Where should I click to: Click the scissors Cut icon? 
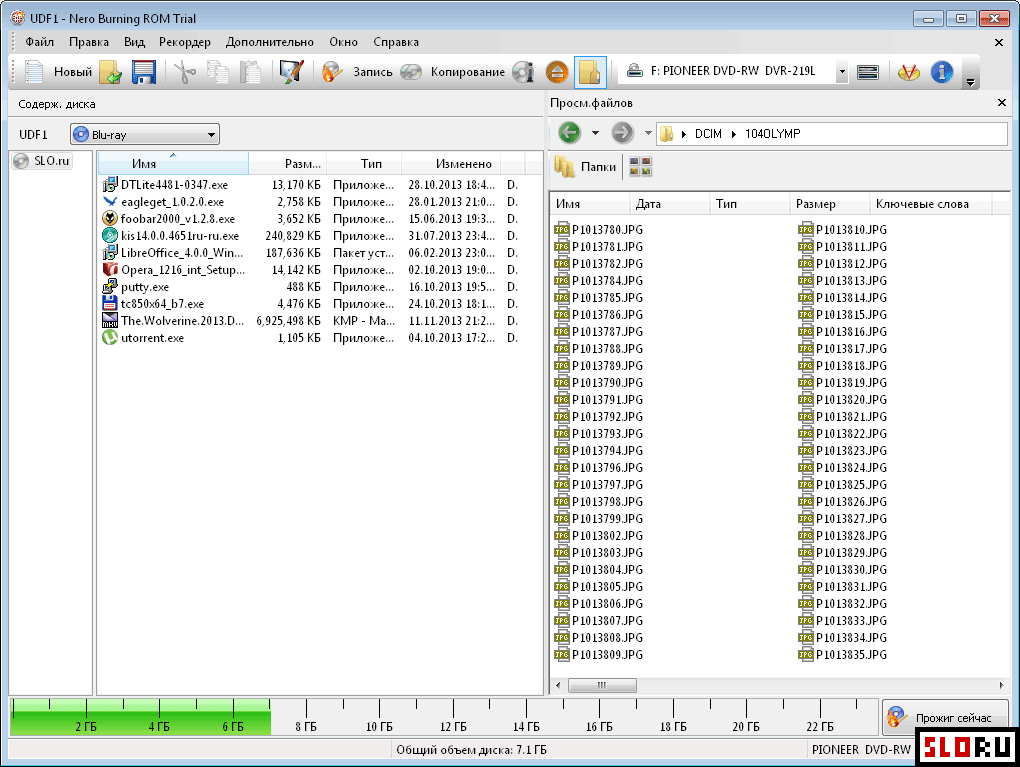click(185, 72)
